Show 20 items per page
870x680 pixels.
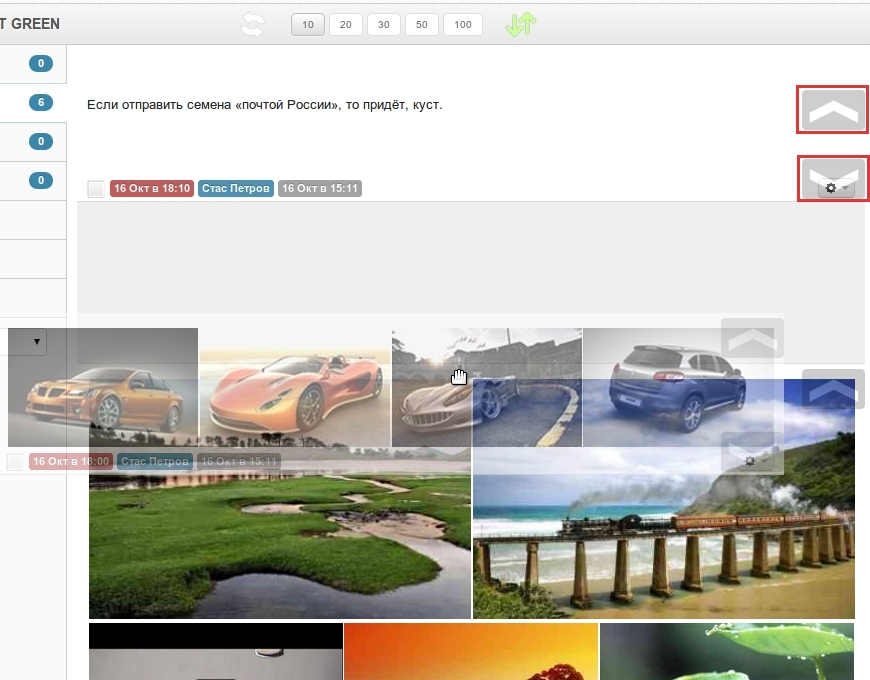click(346, 25)
